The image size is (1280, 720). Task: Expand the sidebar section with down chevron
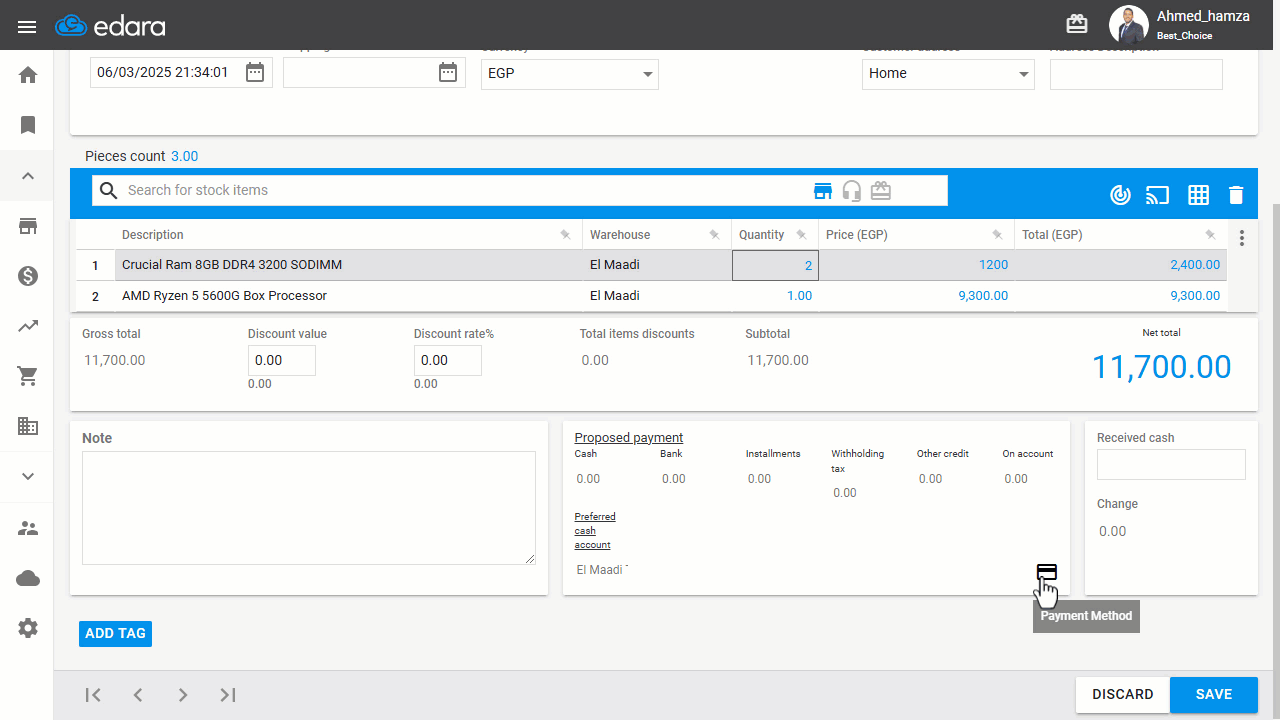tap(28, 477)
